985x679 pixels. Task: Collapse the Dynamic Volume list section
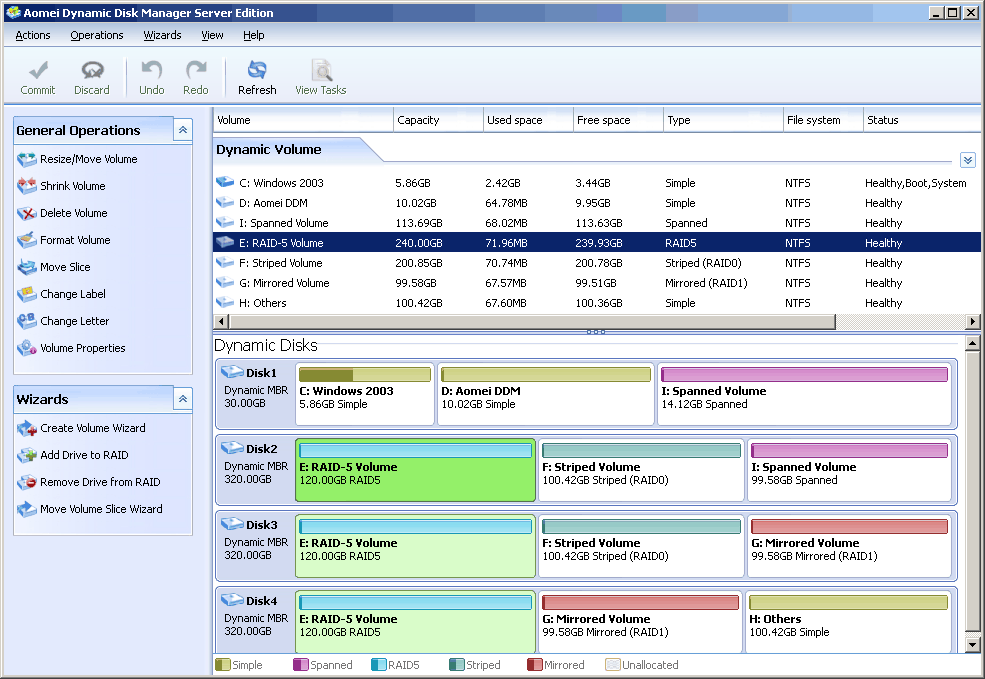pos(967,160)
